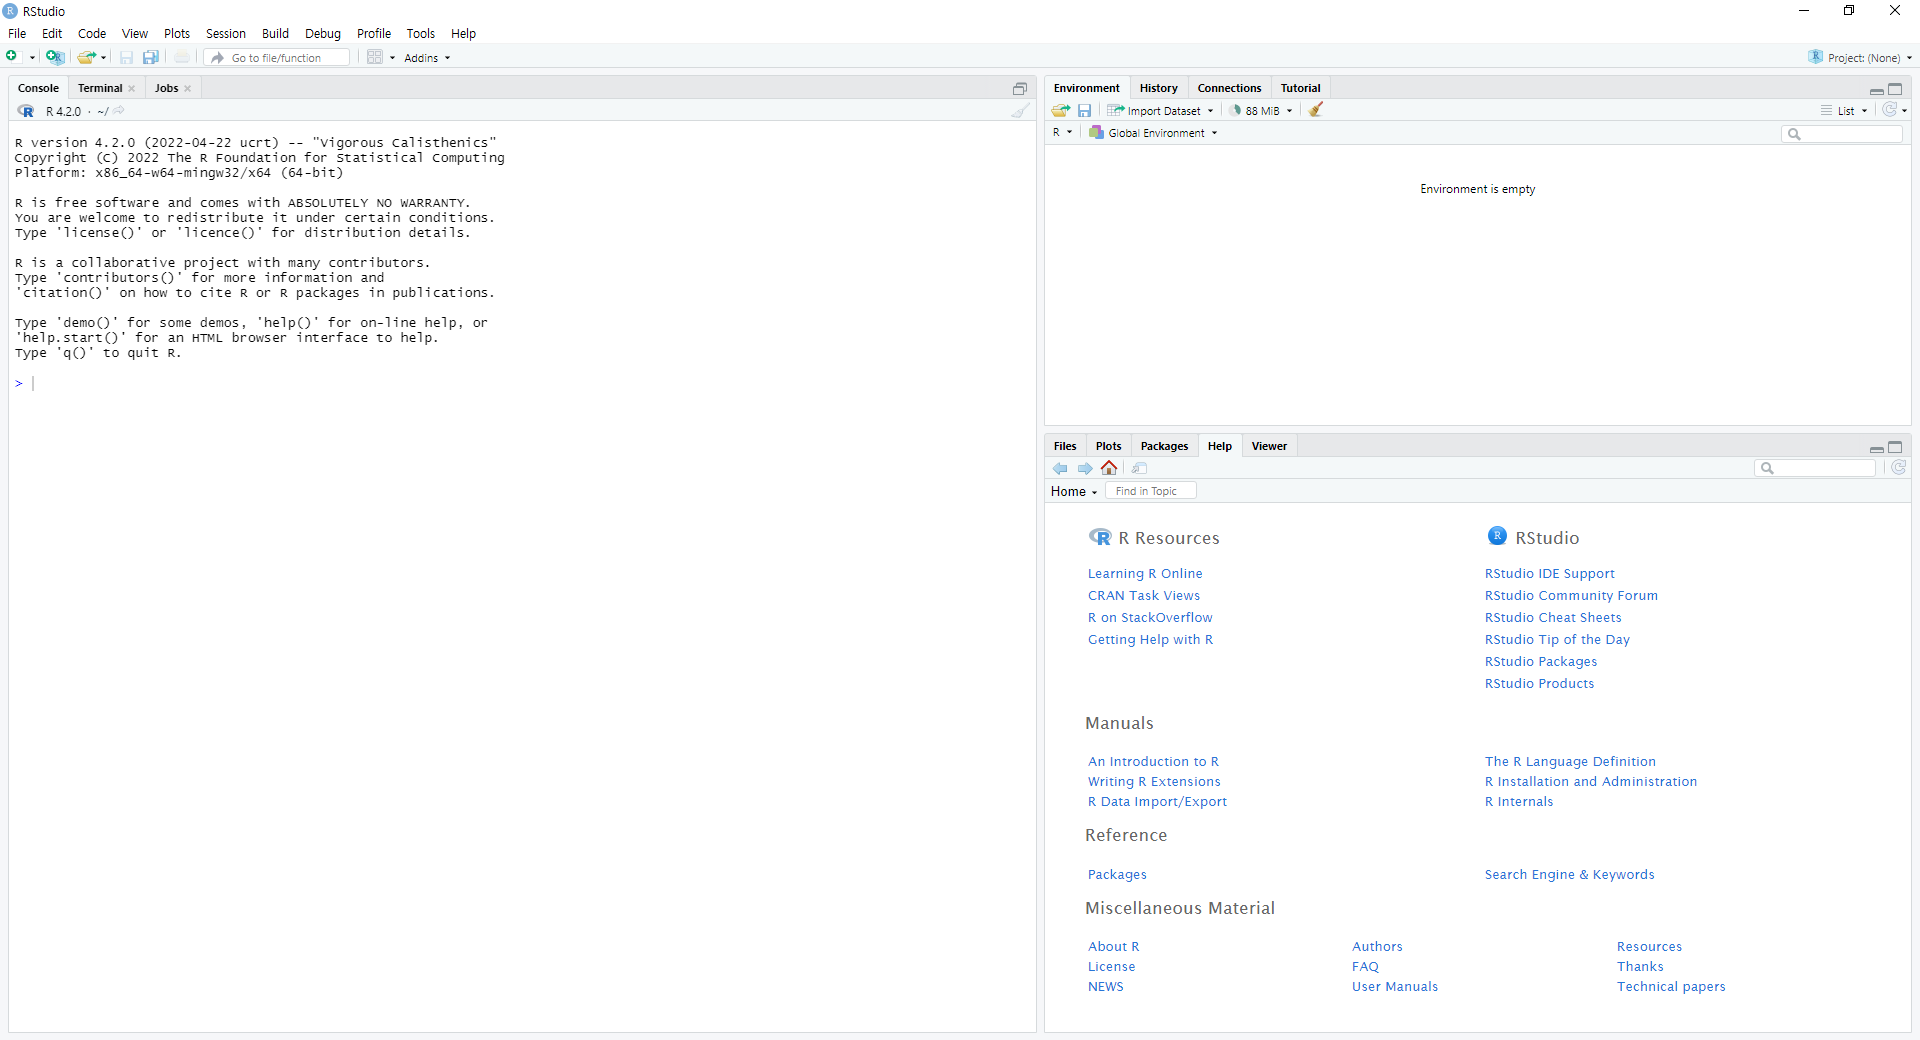Screen dimensions: 1920x1040
Task: Open the Project (None) menu
Action: tap(1860, 57)
